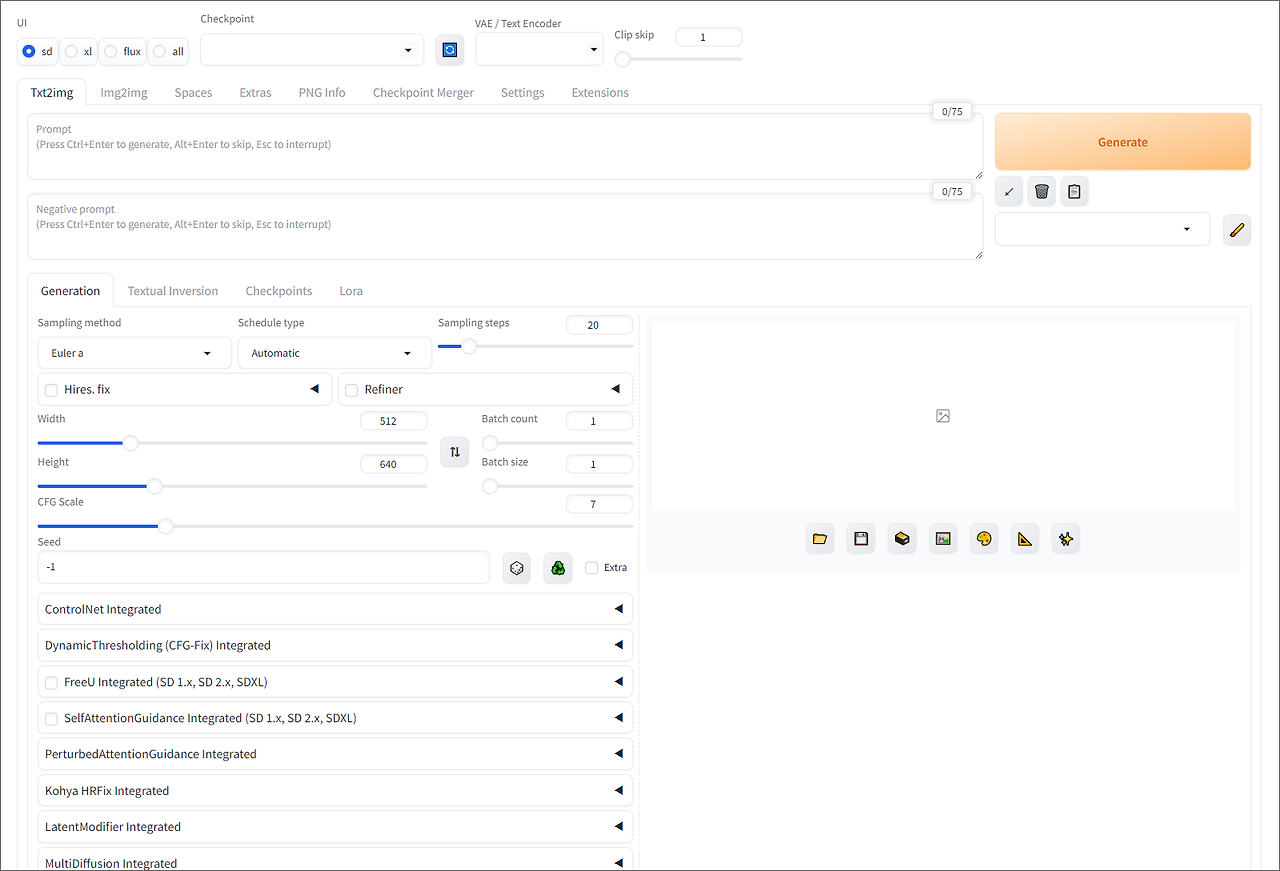Click the Height slider track
The height and width of the screenshot is (871, 1280).
pos(232,486)
